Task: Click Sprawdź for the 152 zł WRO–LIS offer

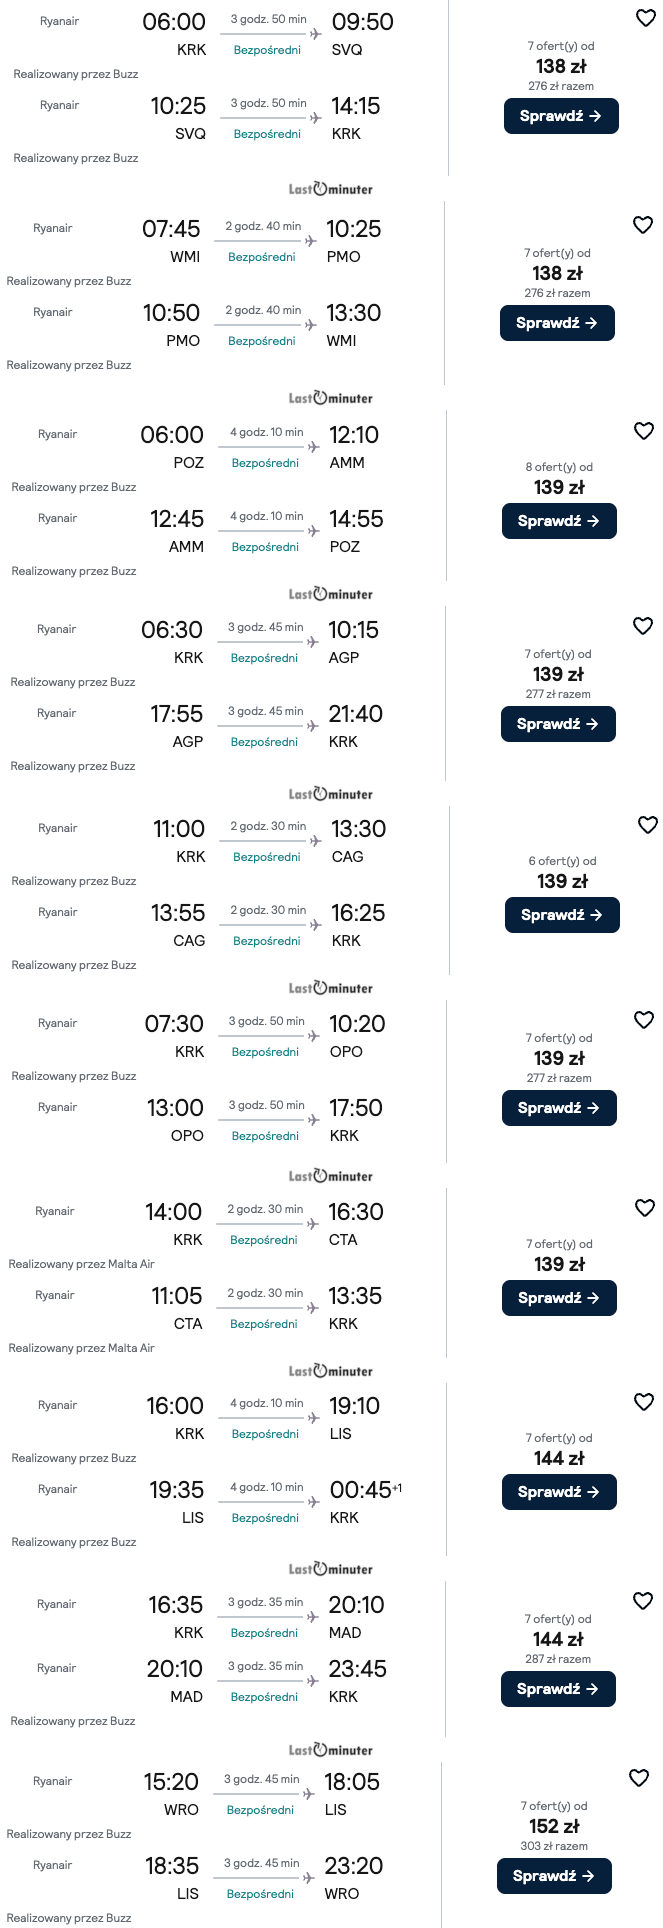Action: pos(554,1876)
